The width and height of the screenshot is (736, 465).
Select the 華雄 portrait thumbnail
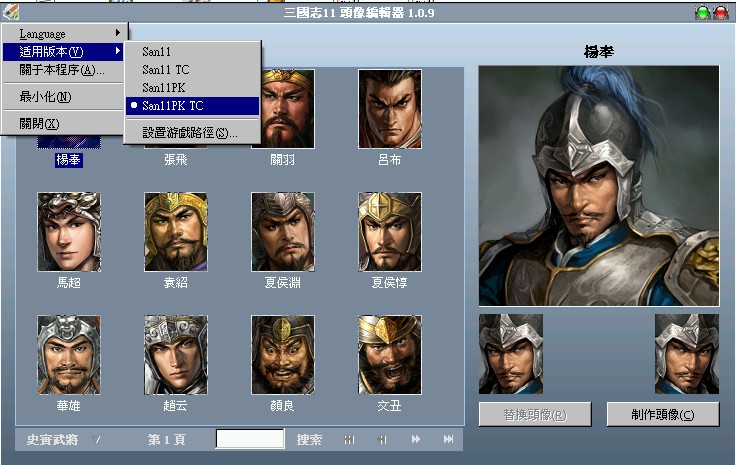tap(69, 355)
